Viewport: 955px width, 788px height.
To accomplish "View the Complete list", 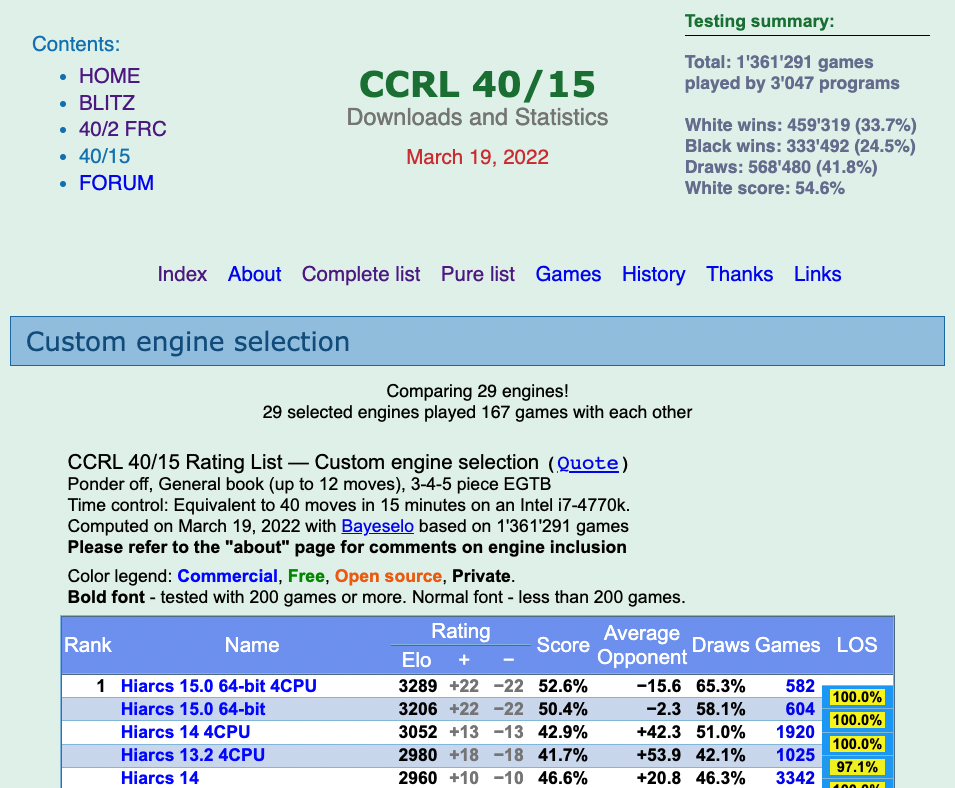I will point(361,274).
